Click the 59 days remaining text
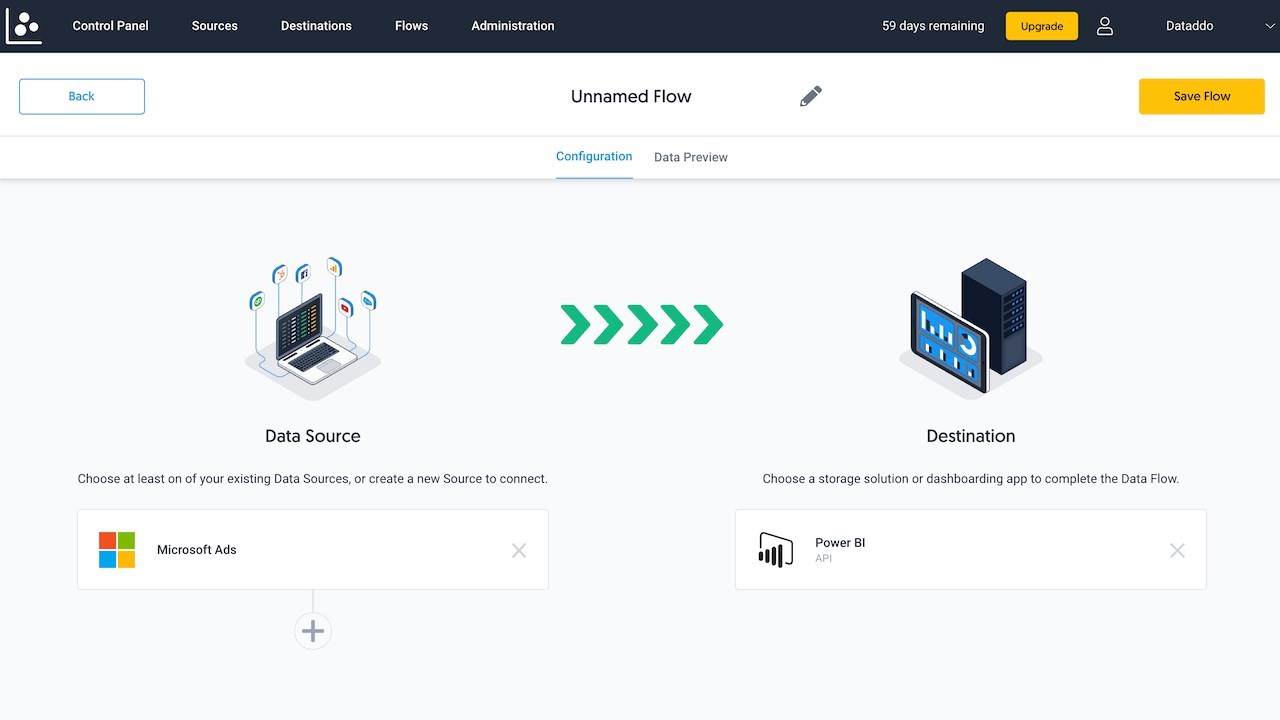 tap(933, 26)
